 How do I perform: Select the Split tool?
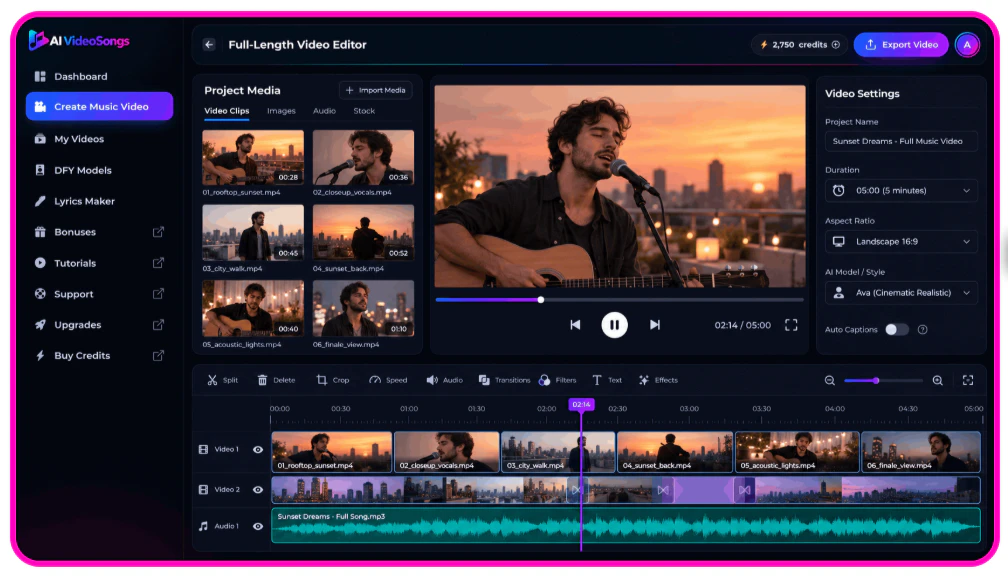(x=222, y=380)
